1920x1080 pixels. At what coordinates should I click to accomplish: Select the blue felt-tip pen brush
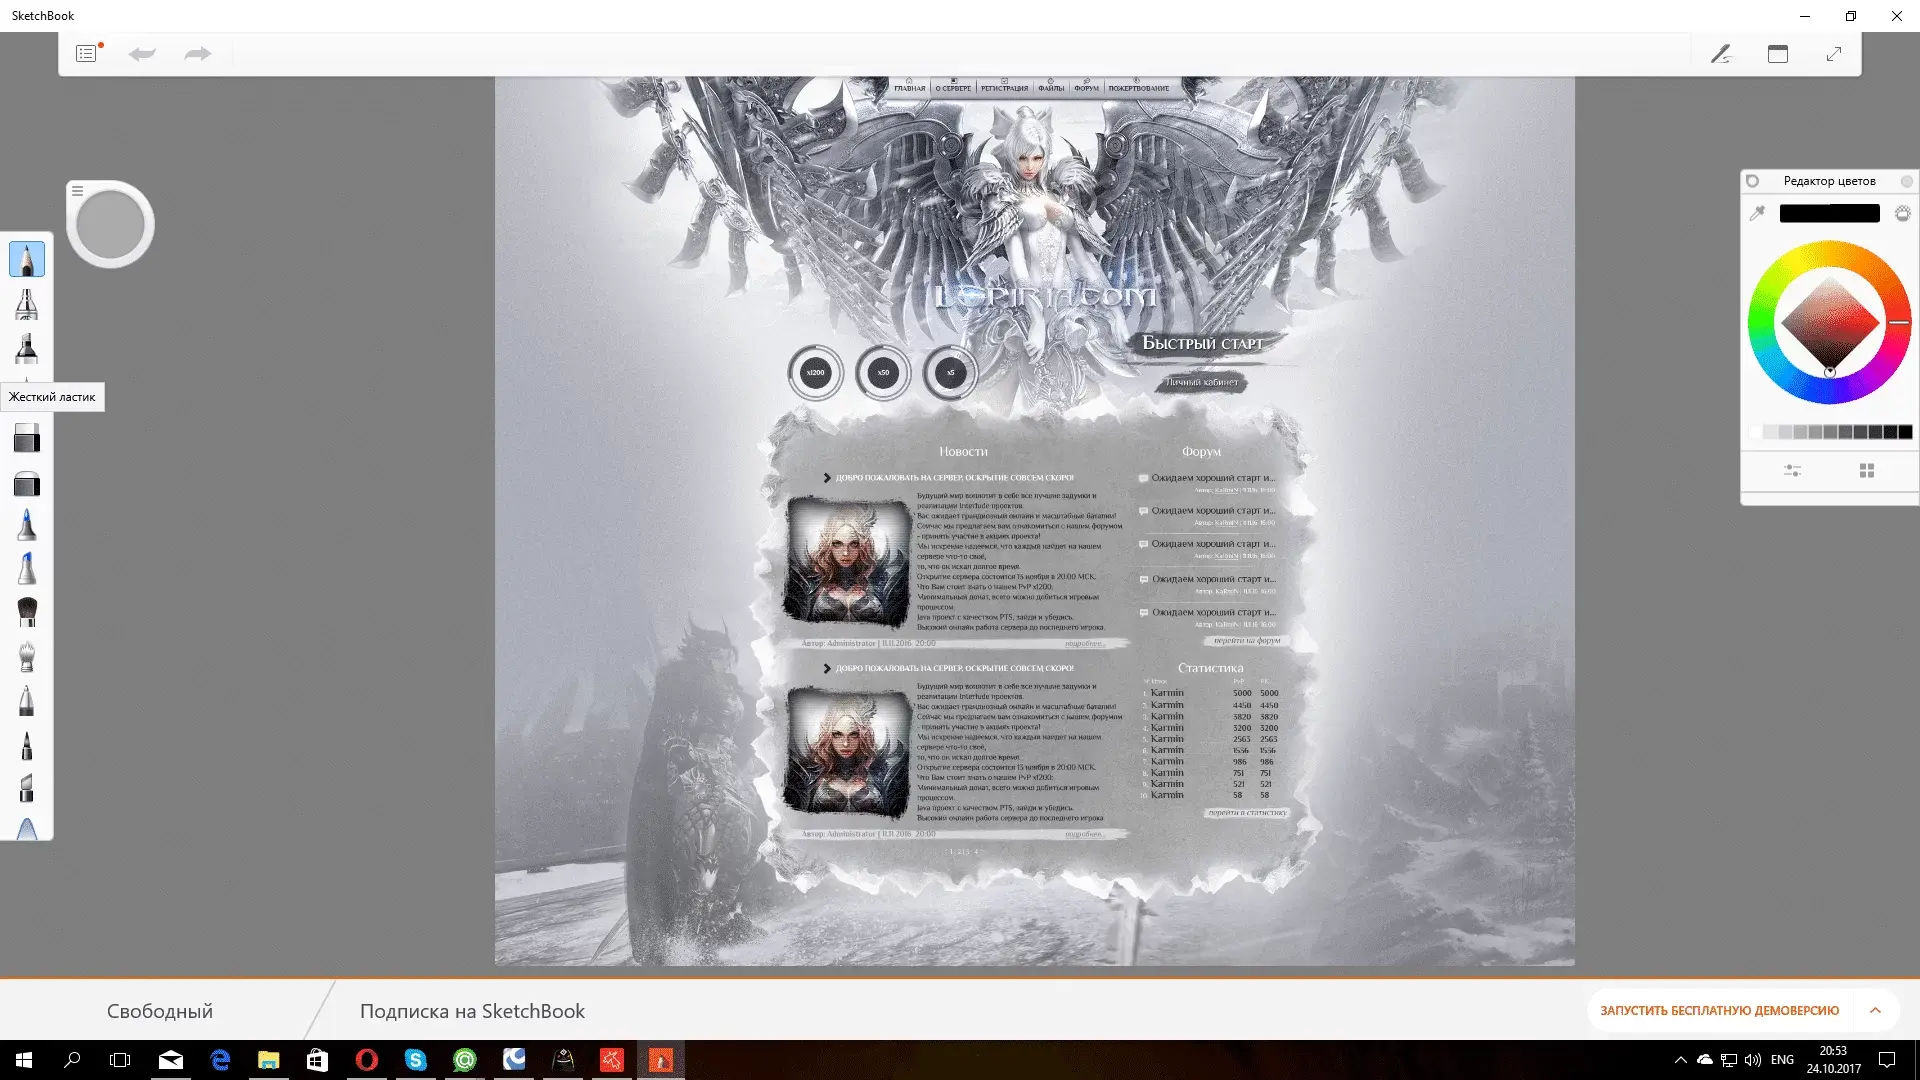[x=27, y=525]
